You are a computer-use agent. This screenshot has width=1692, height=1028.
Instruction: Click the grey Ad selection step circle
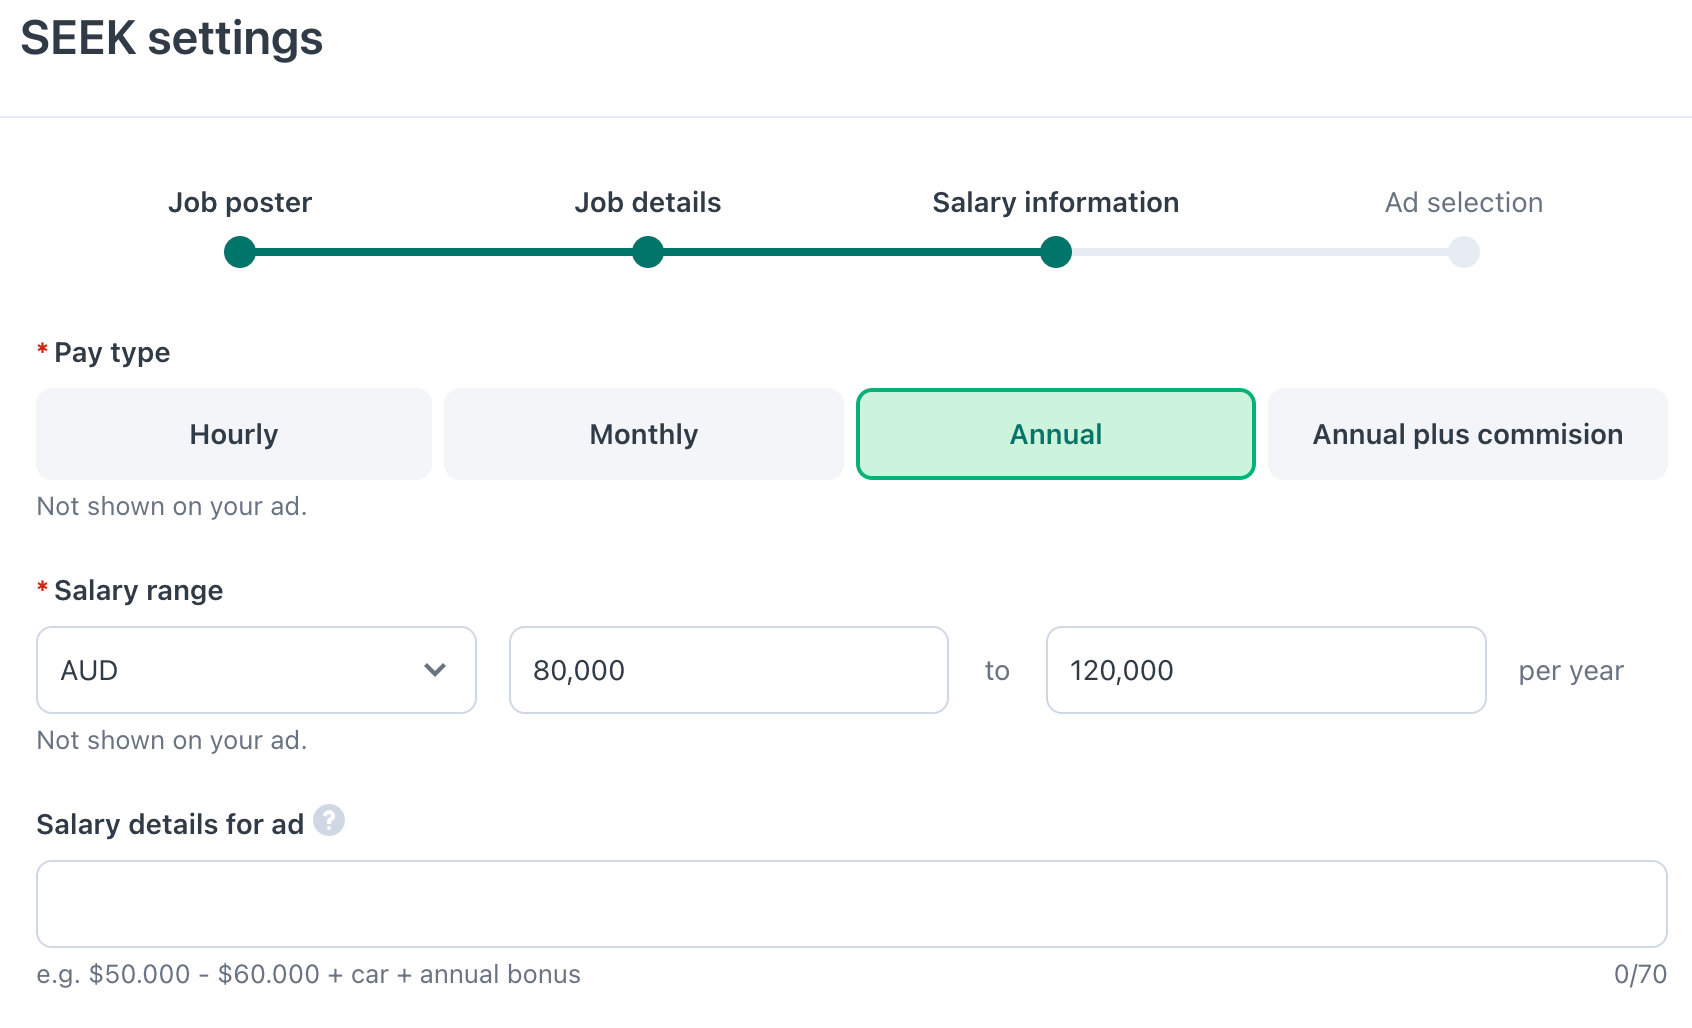point(1464,252)
